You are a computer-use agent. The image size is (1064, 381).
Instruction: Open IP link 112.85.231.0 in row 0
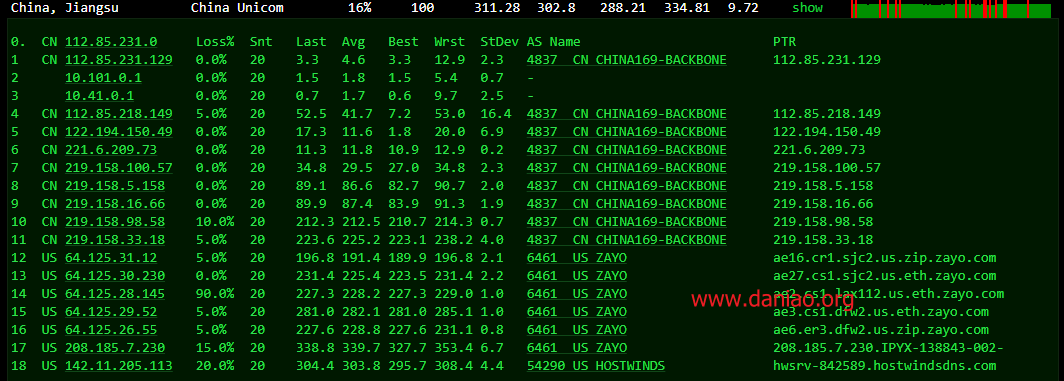click(111, 41)
